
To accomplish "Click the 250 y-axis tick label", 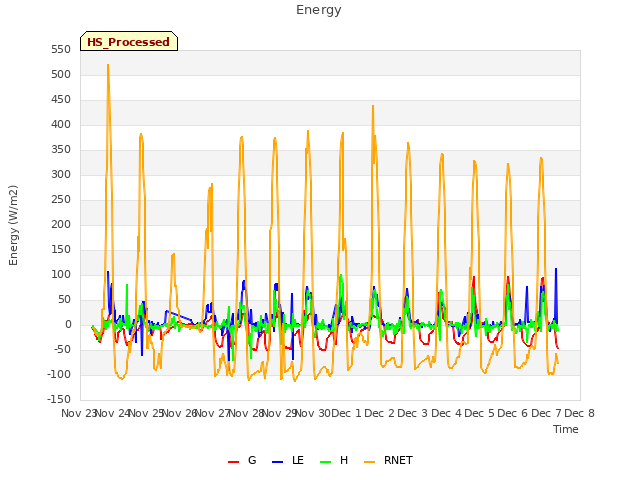I will [61, 200].
